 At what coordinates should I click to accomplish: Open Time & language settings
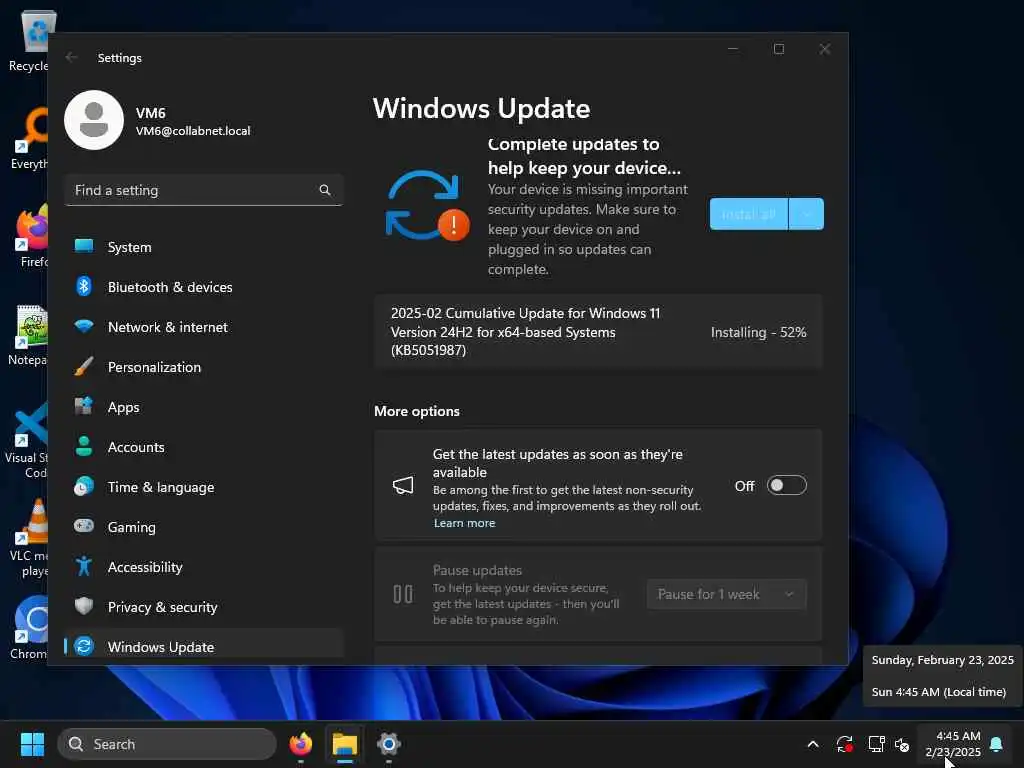coord(204,487)
